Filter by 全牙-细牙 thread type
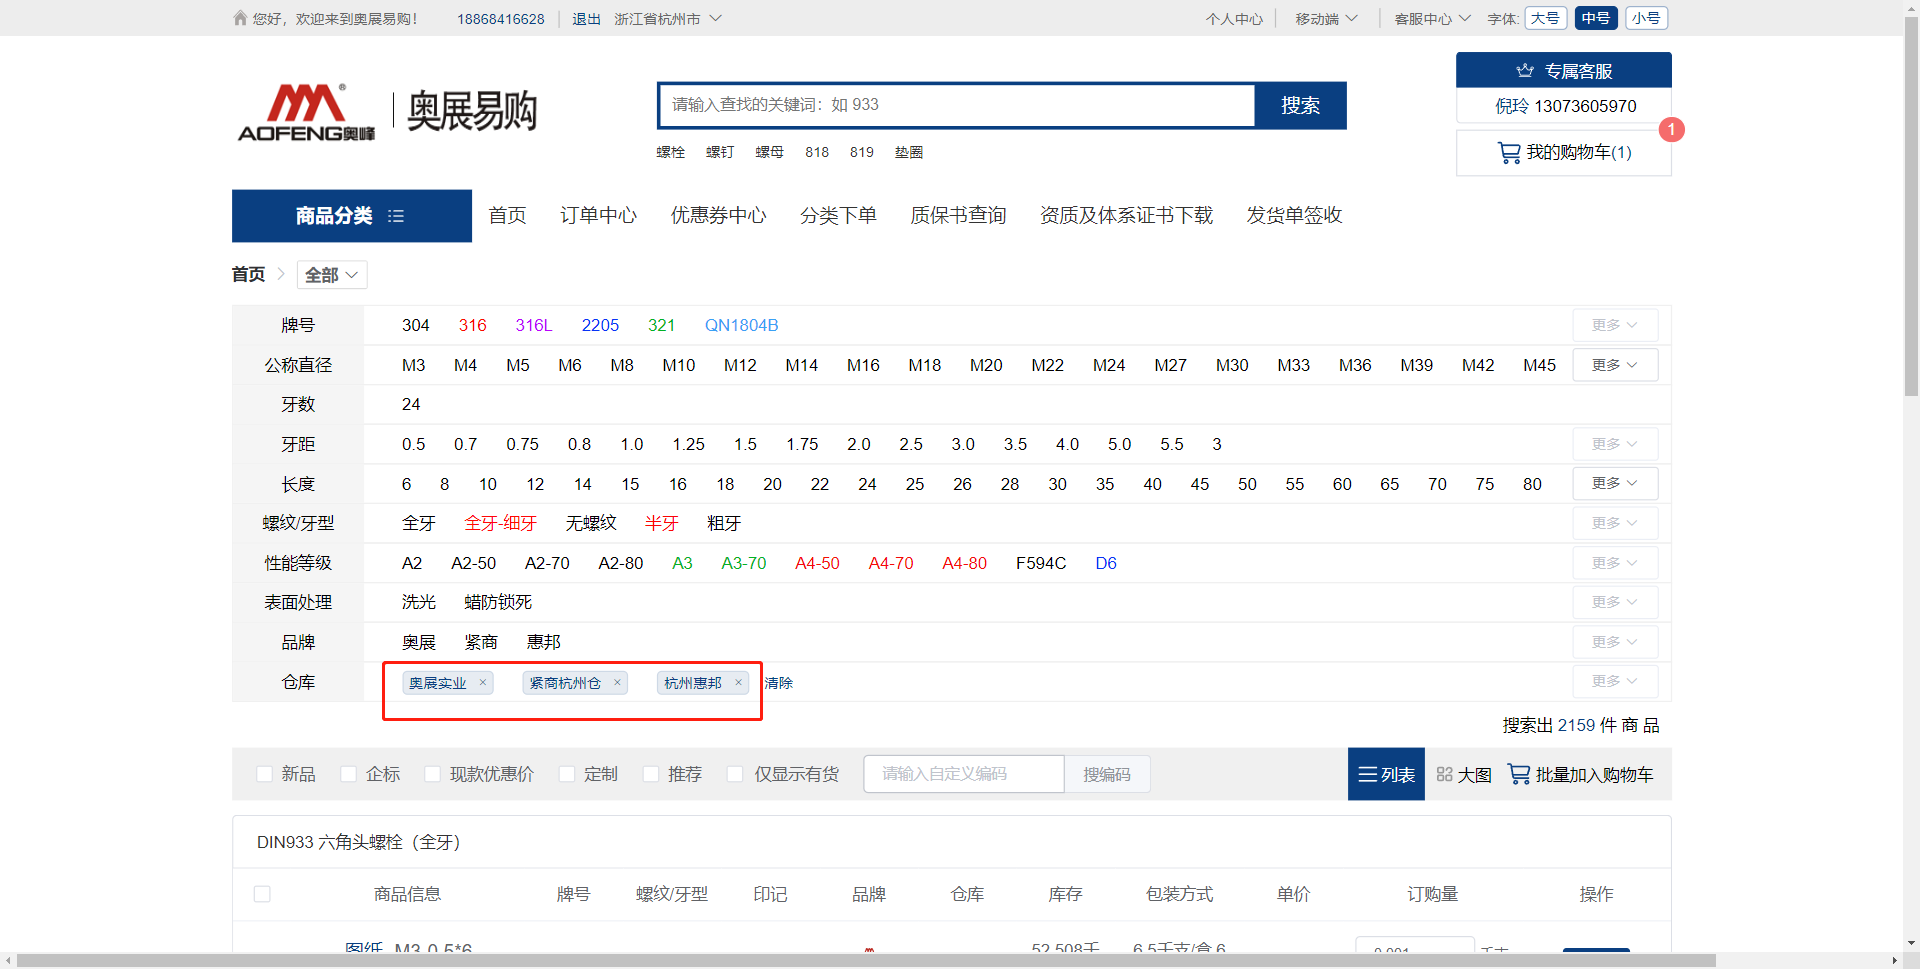Image resolution: width=1920 pixels, height=969 pixels. (x=500, y=523)
